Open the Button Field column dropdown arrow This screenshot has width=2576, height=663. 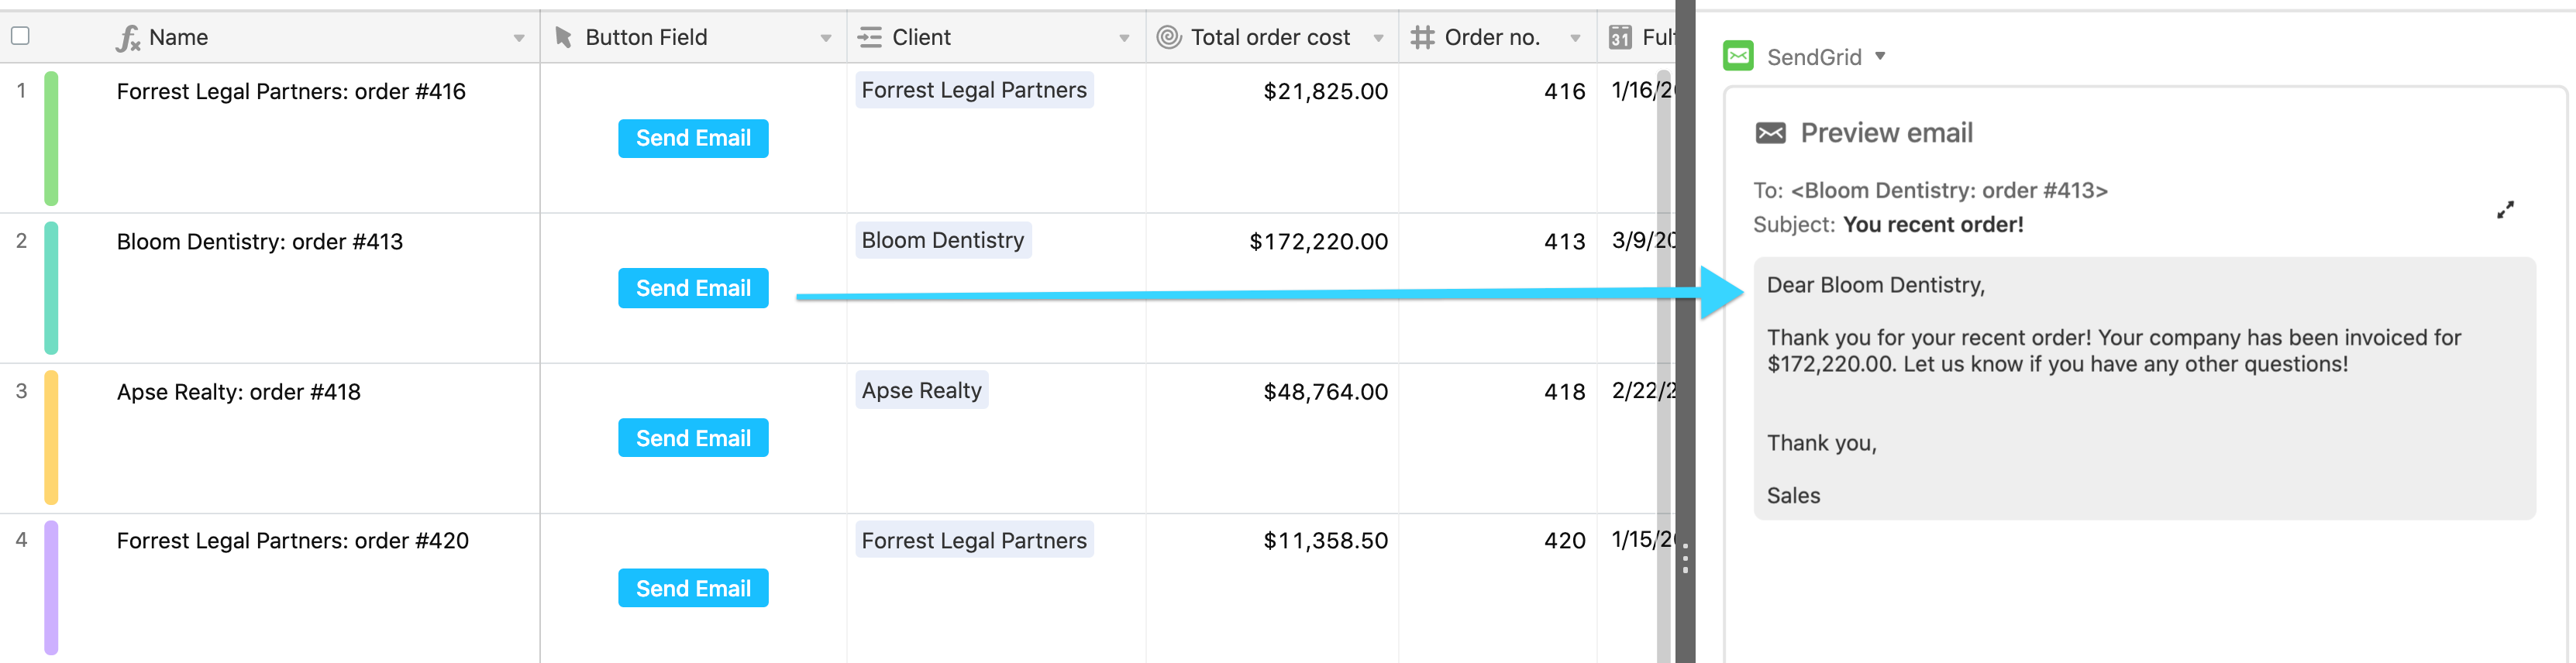826,39
